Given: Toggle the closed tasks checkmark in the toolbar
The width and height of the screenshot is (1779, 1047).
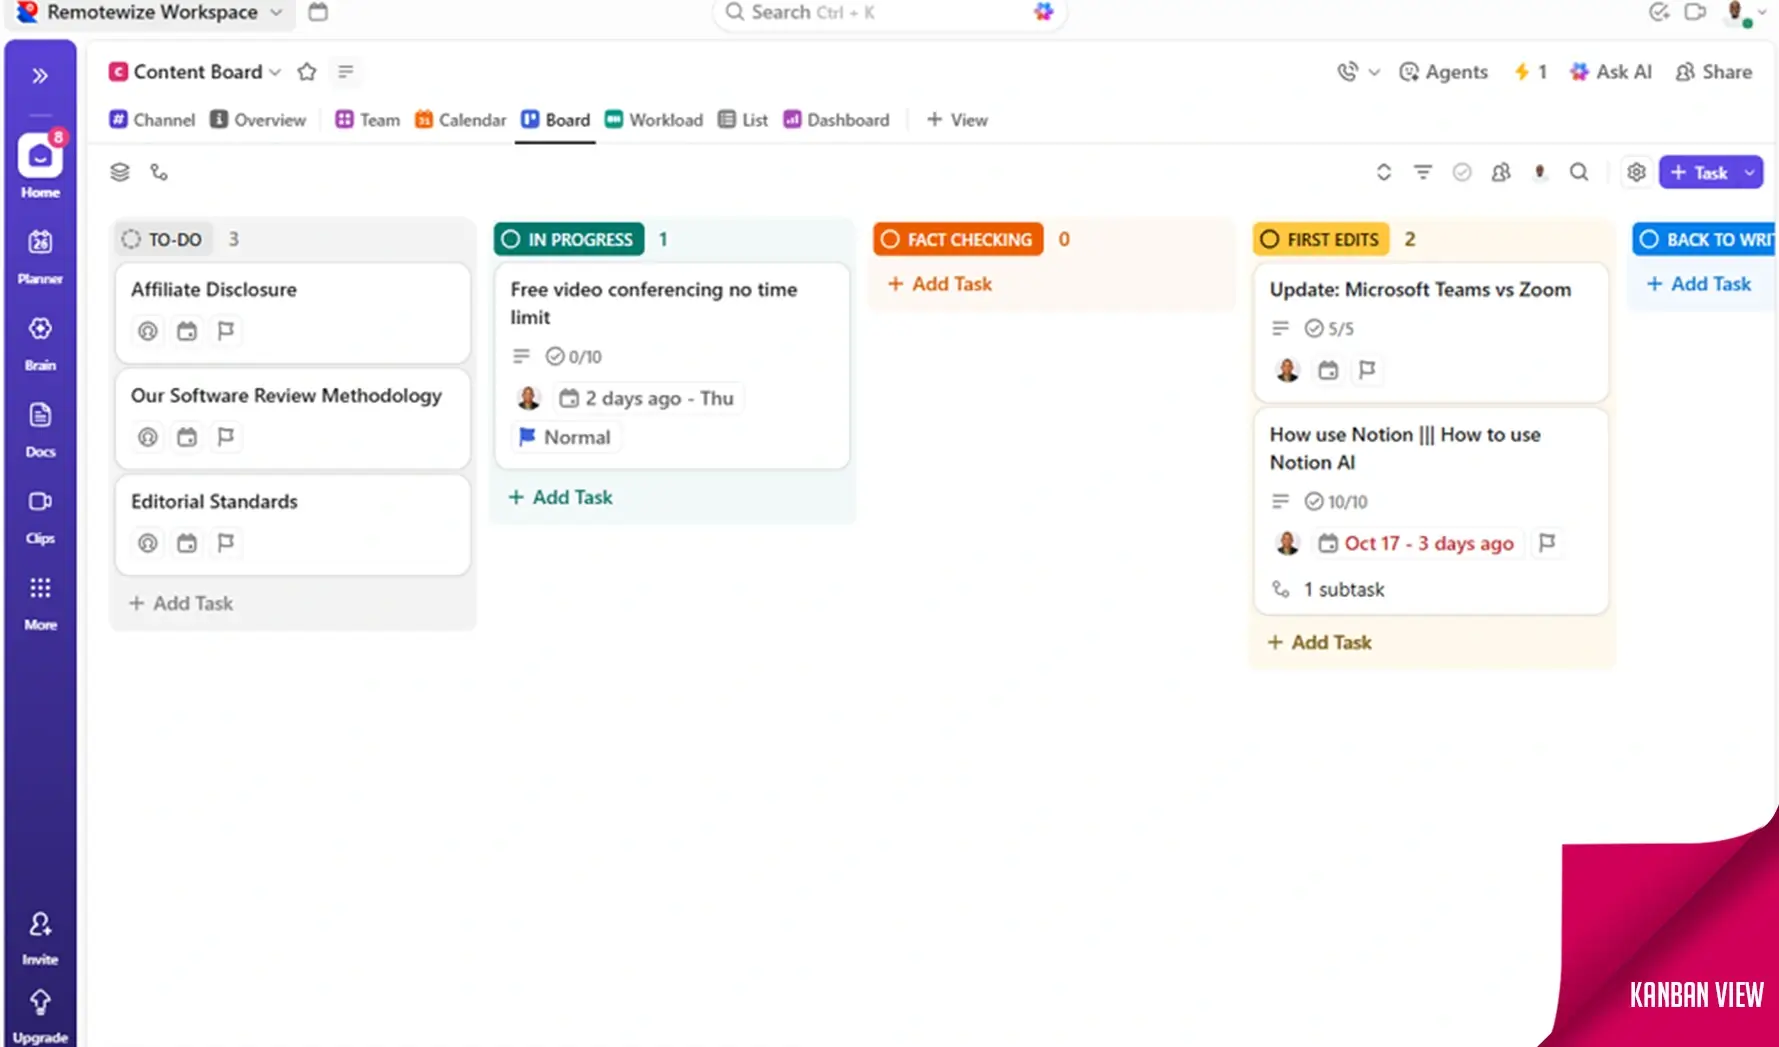Looking at the screenshot, I should (1462, 172).
